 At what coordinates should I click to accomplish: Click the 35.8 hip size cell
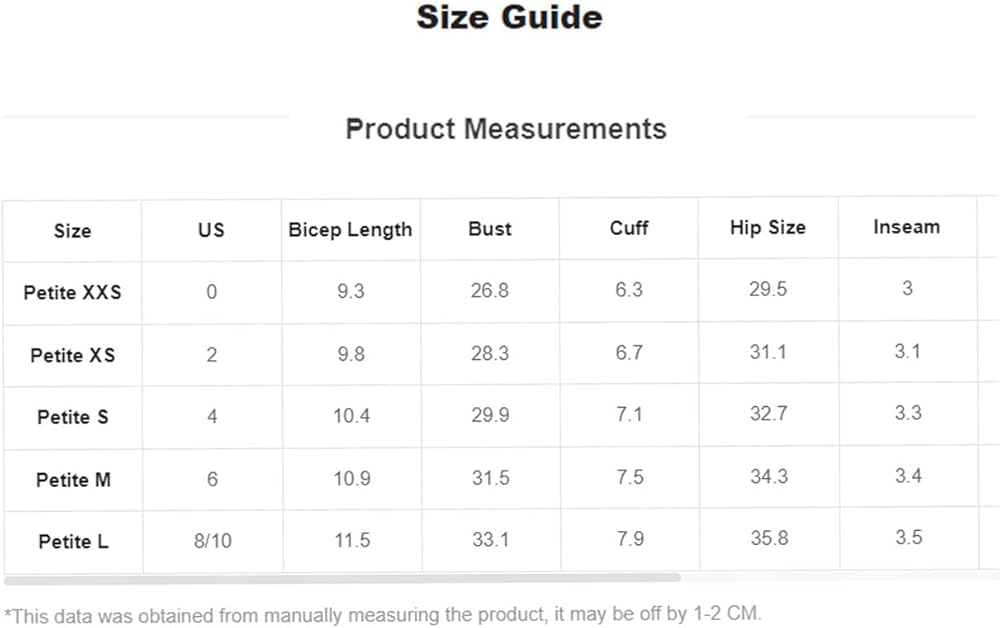[769, 538]
